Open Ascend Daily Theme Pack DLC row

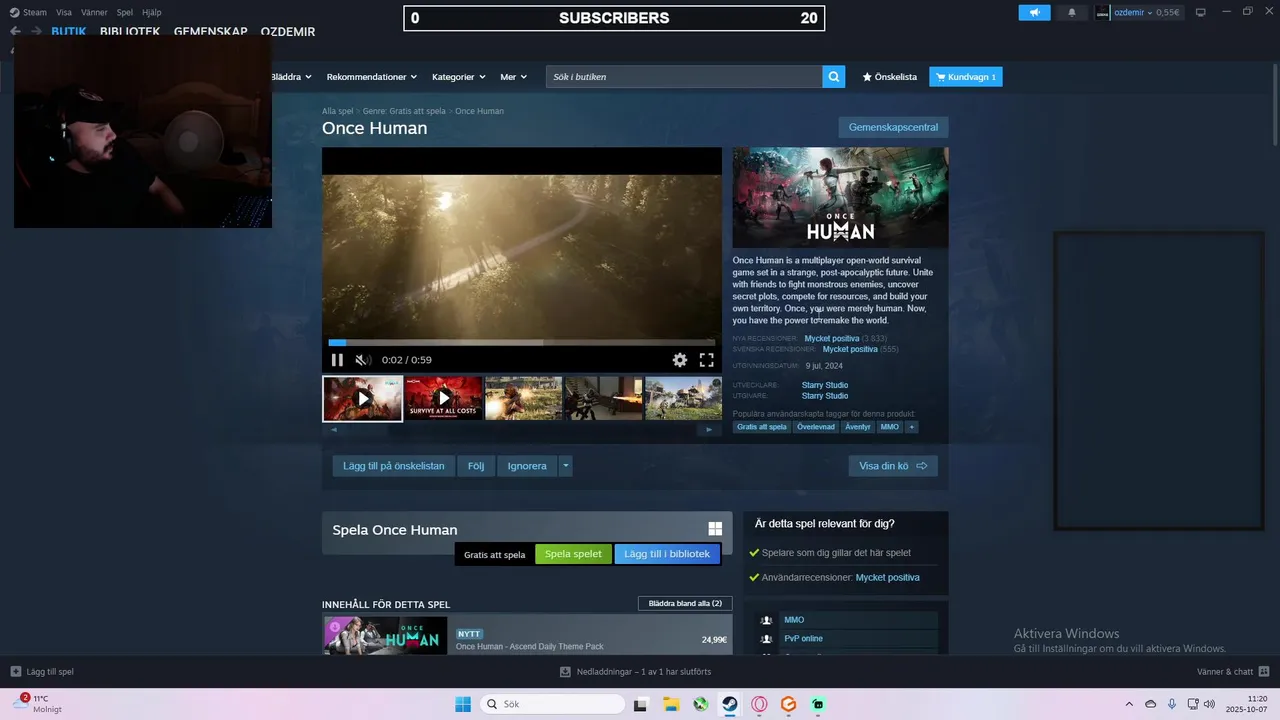click(527, 634)
